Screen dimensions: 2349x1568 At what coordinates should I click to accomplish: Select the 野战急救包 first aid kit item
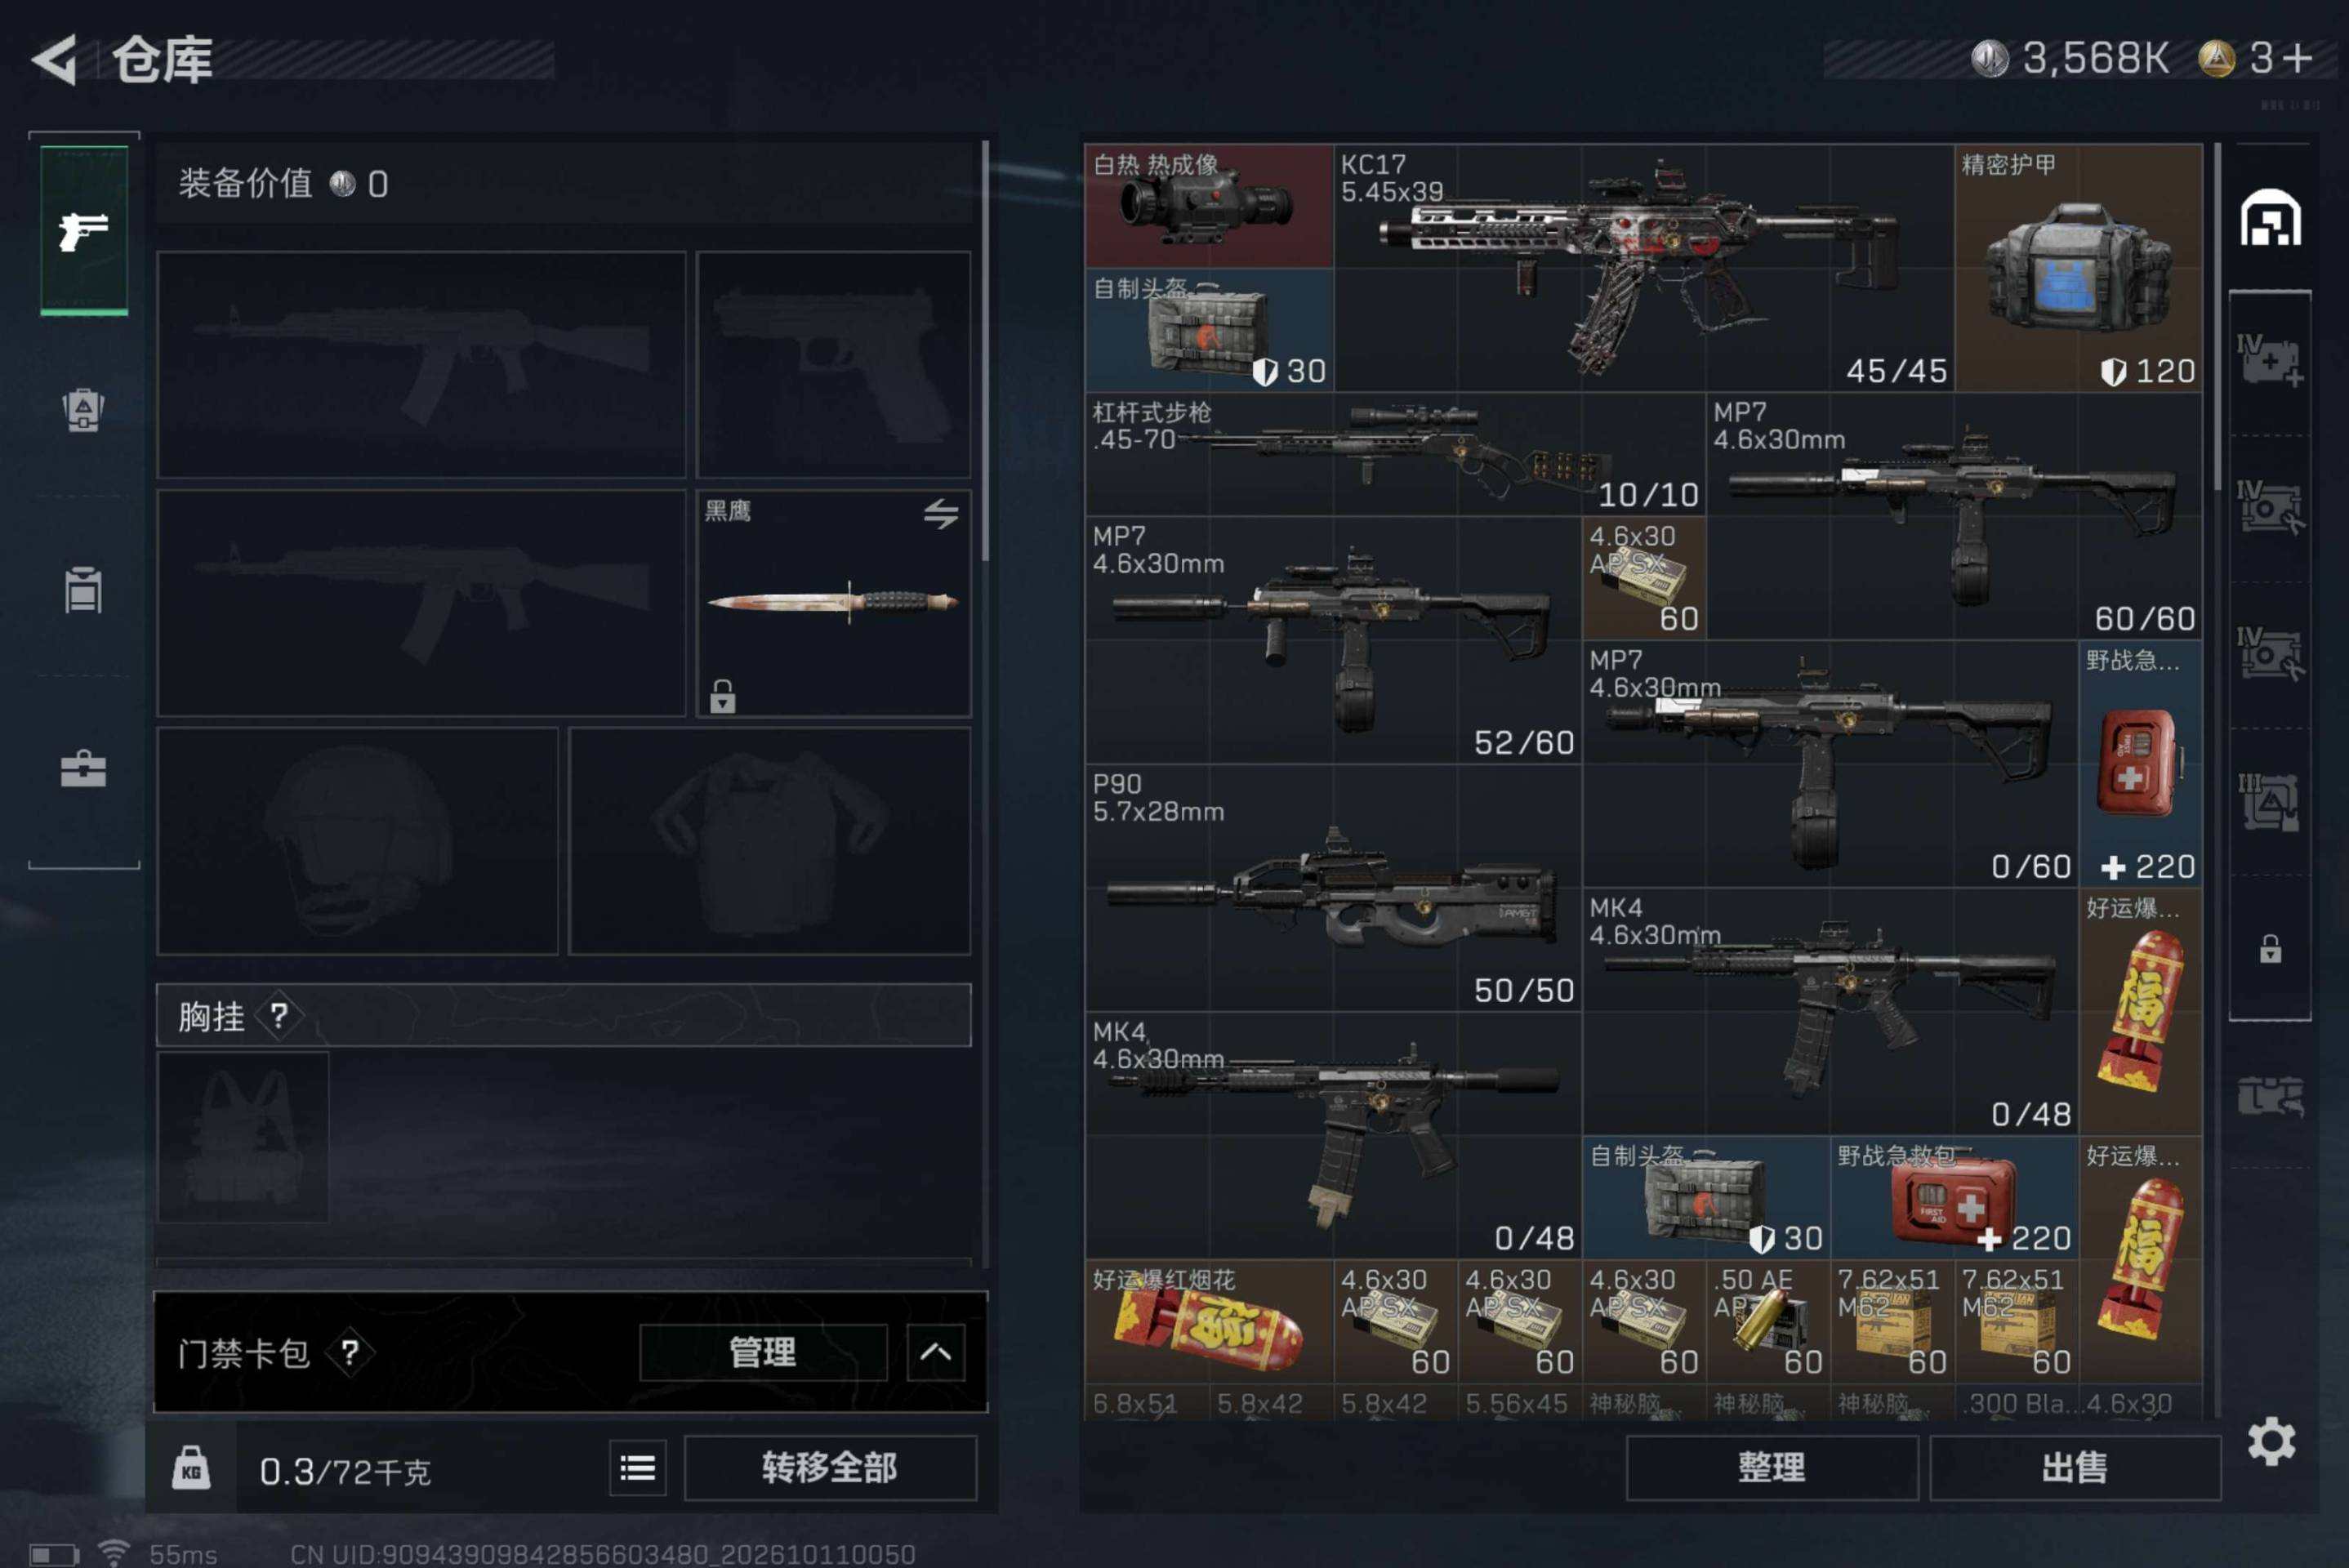point(1954,1198)
